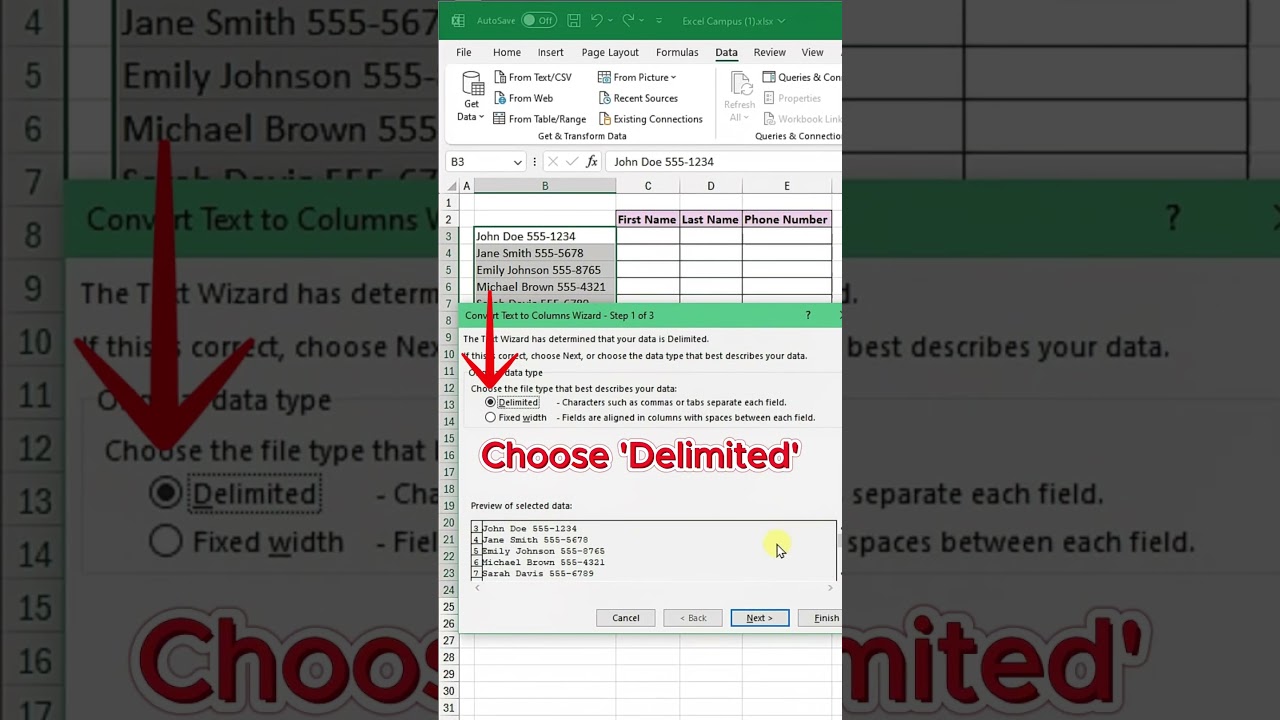Switch to the Insert tab
Image resolution: width=1280 pixels, height=720 pixels.
[551, 52]
